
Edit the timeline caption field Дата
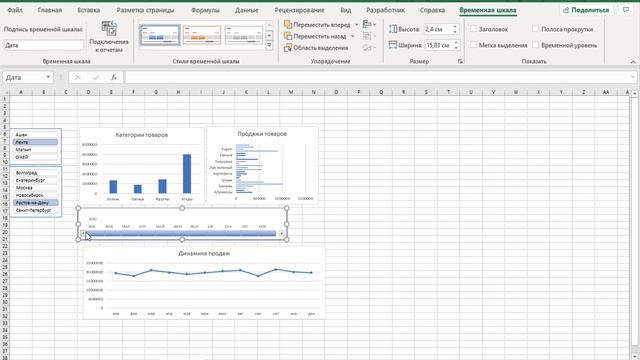(x=43, y=45)
